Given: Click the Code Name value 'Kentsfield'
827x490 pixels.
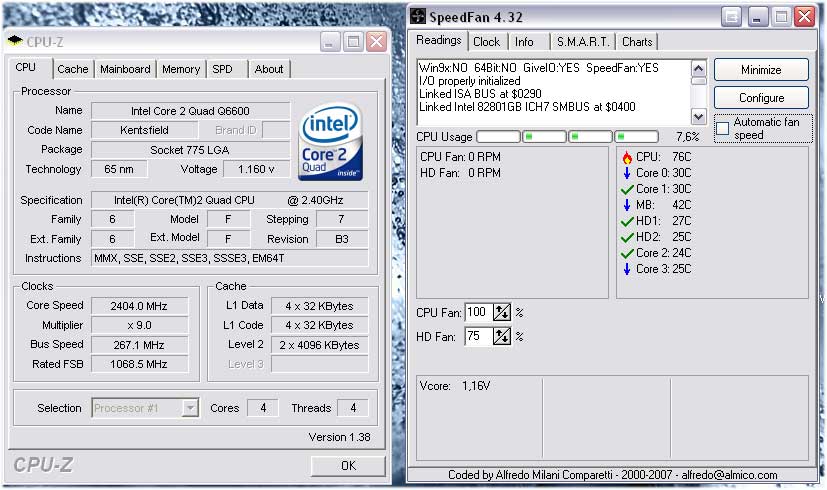Looking at the screenshot, I should click(x=145, y=130).
